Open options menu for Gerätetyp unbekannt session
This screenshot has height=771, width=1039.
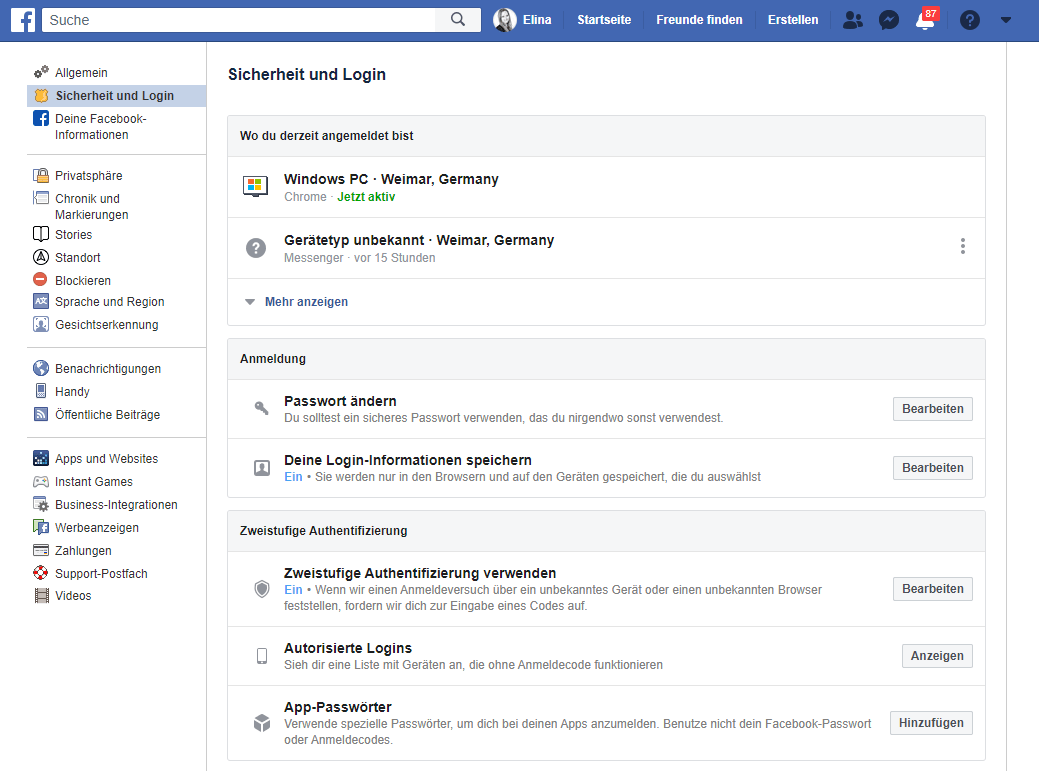tap(962, 246)
